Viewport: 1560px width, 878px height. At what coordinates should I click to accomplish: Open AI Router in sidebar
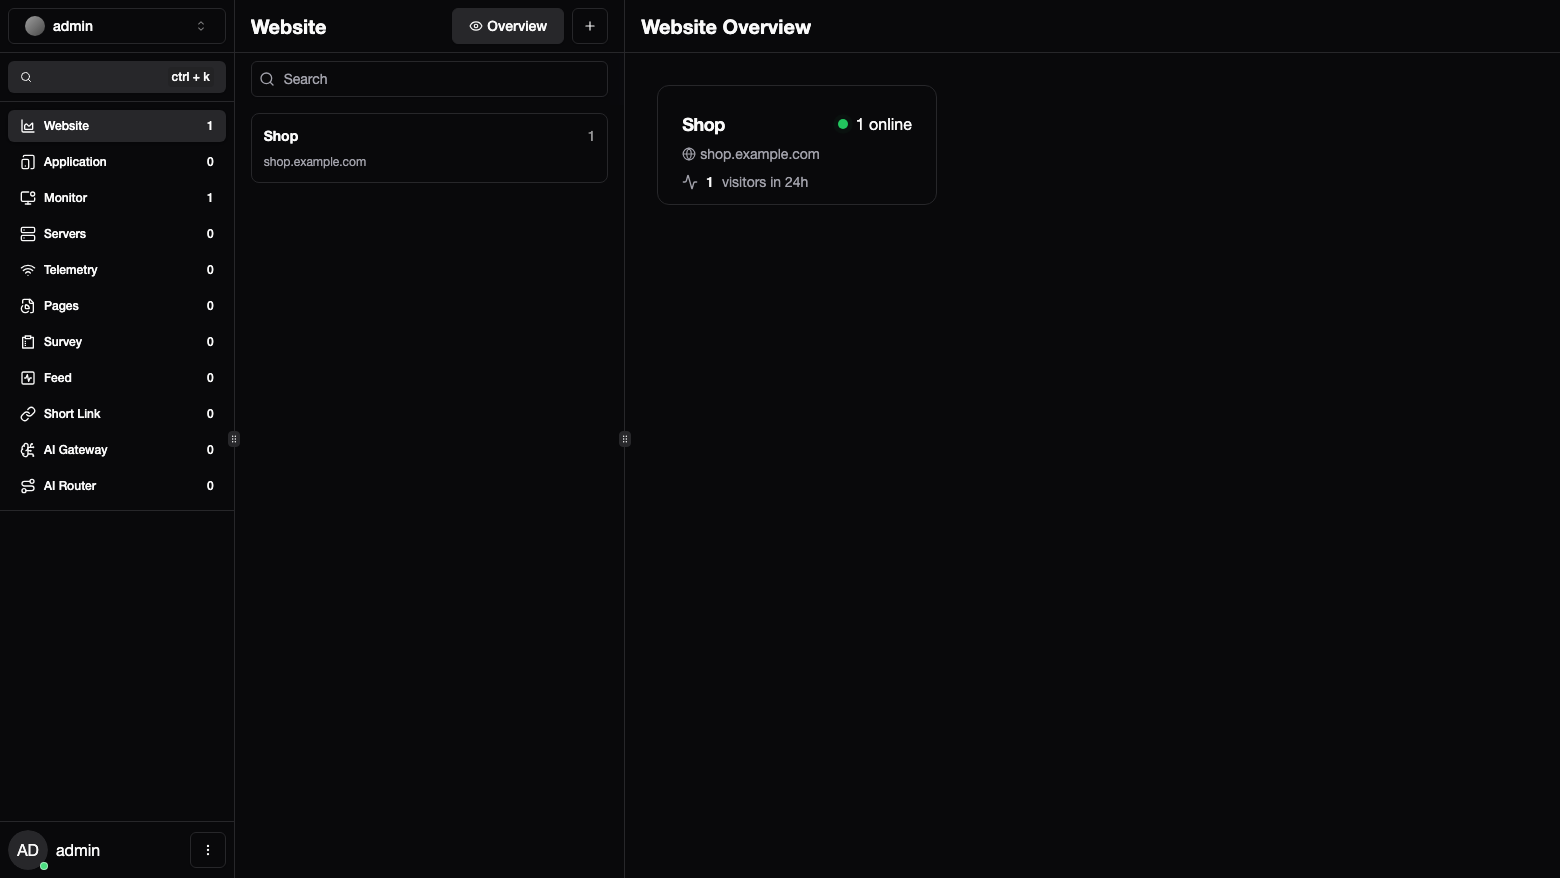pos(117,486)
